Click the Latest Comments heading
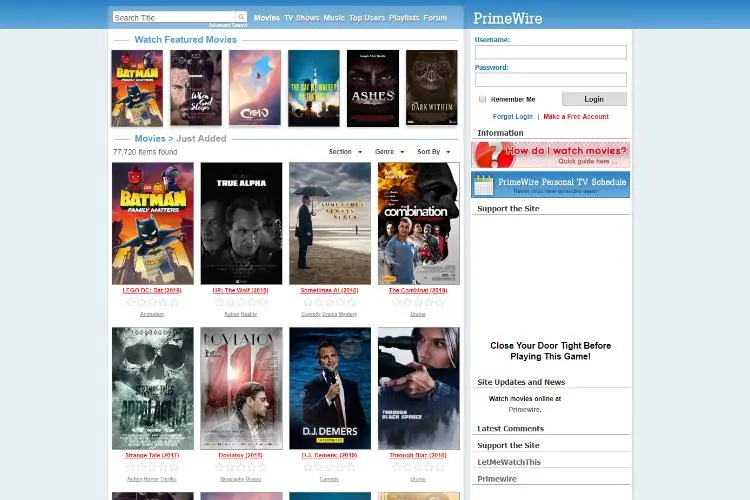Image resolution: width=750 pixels, height=500 pixels. [x=510, y=428]
